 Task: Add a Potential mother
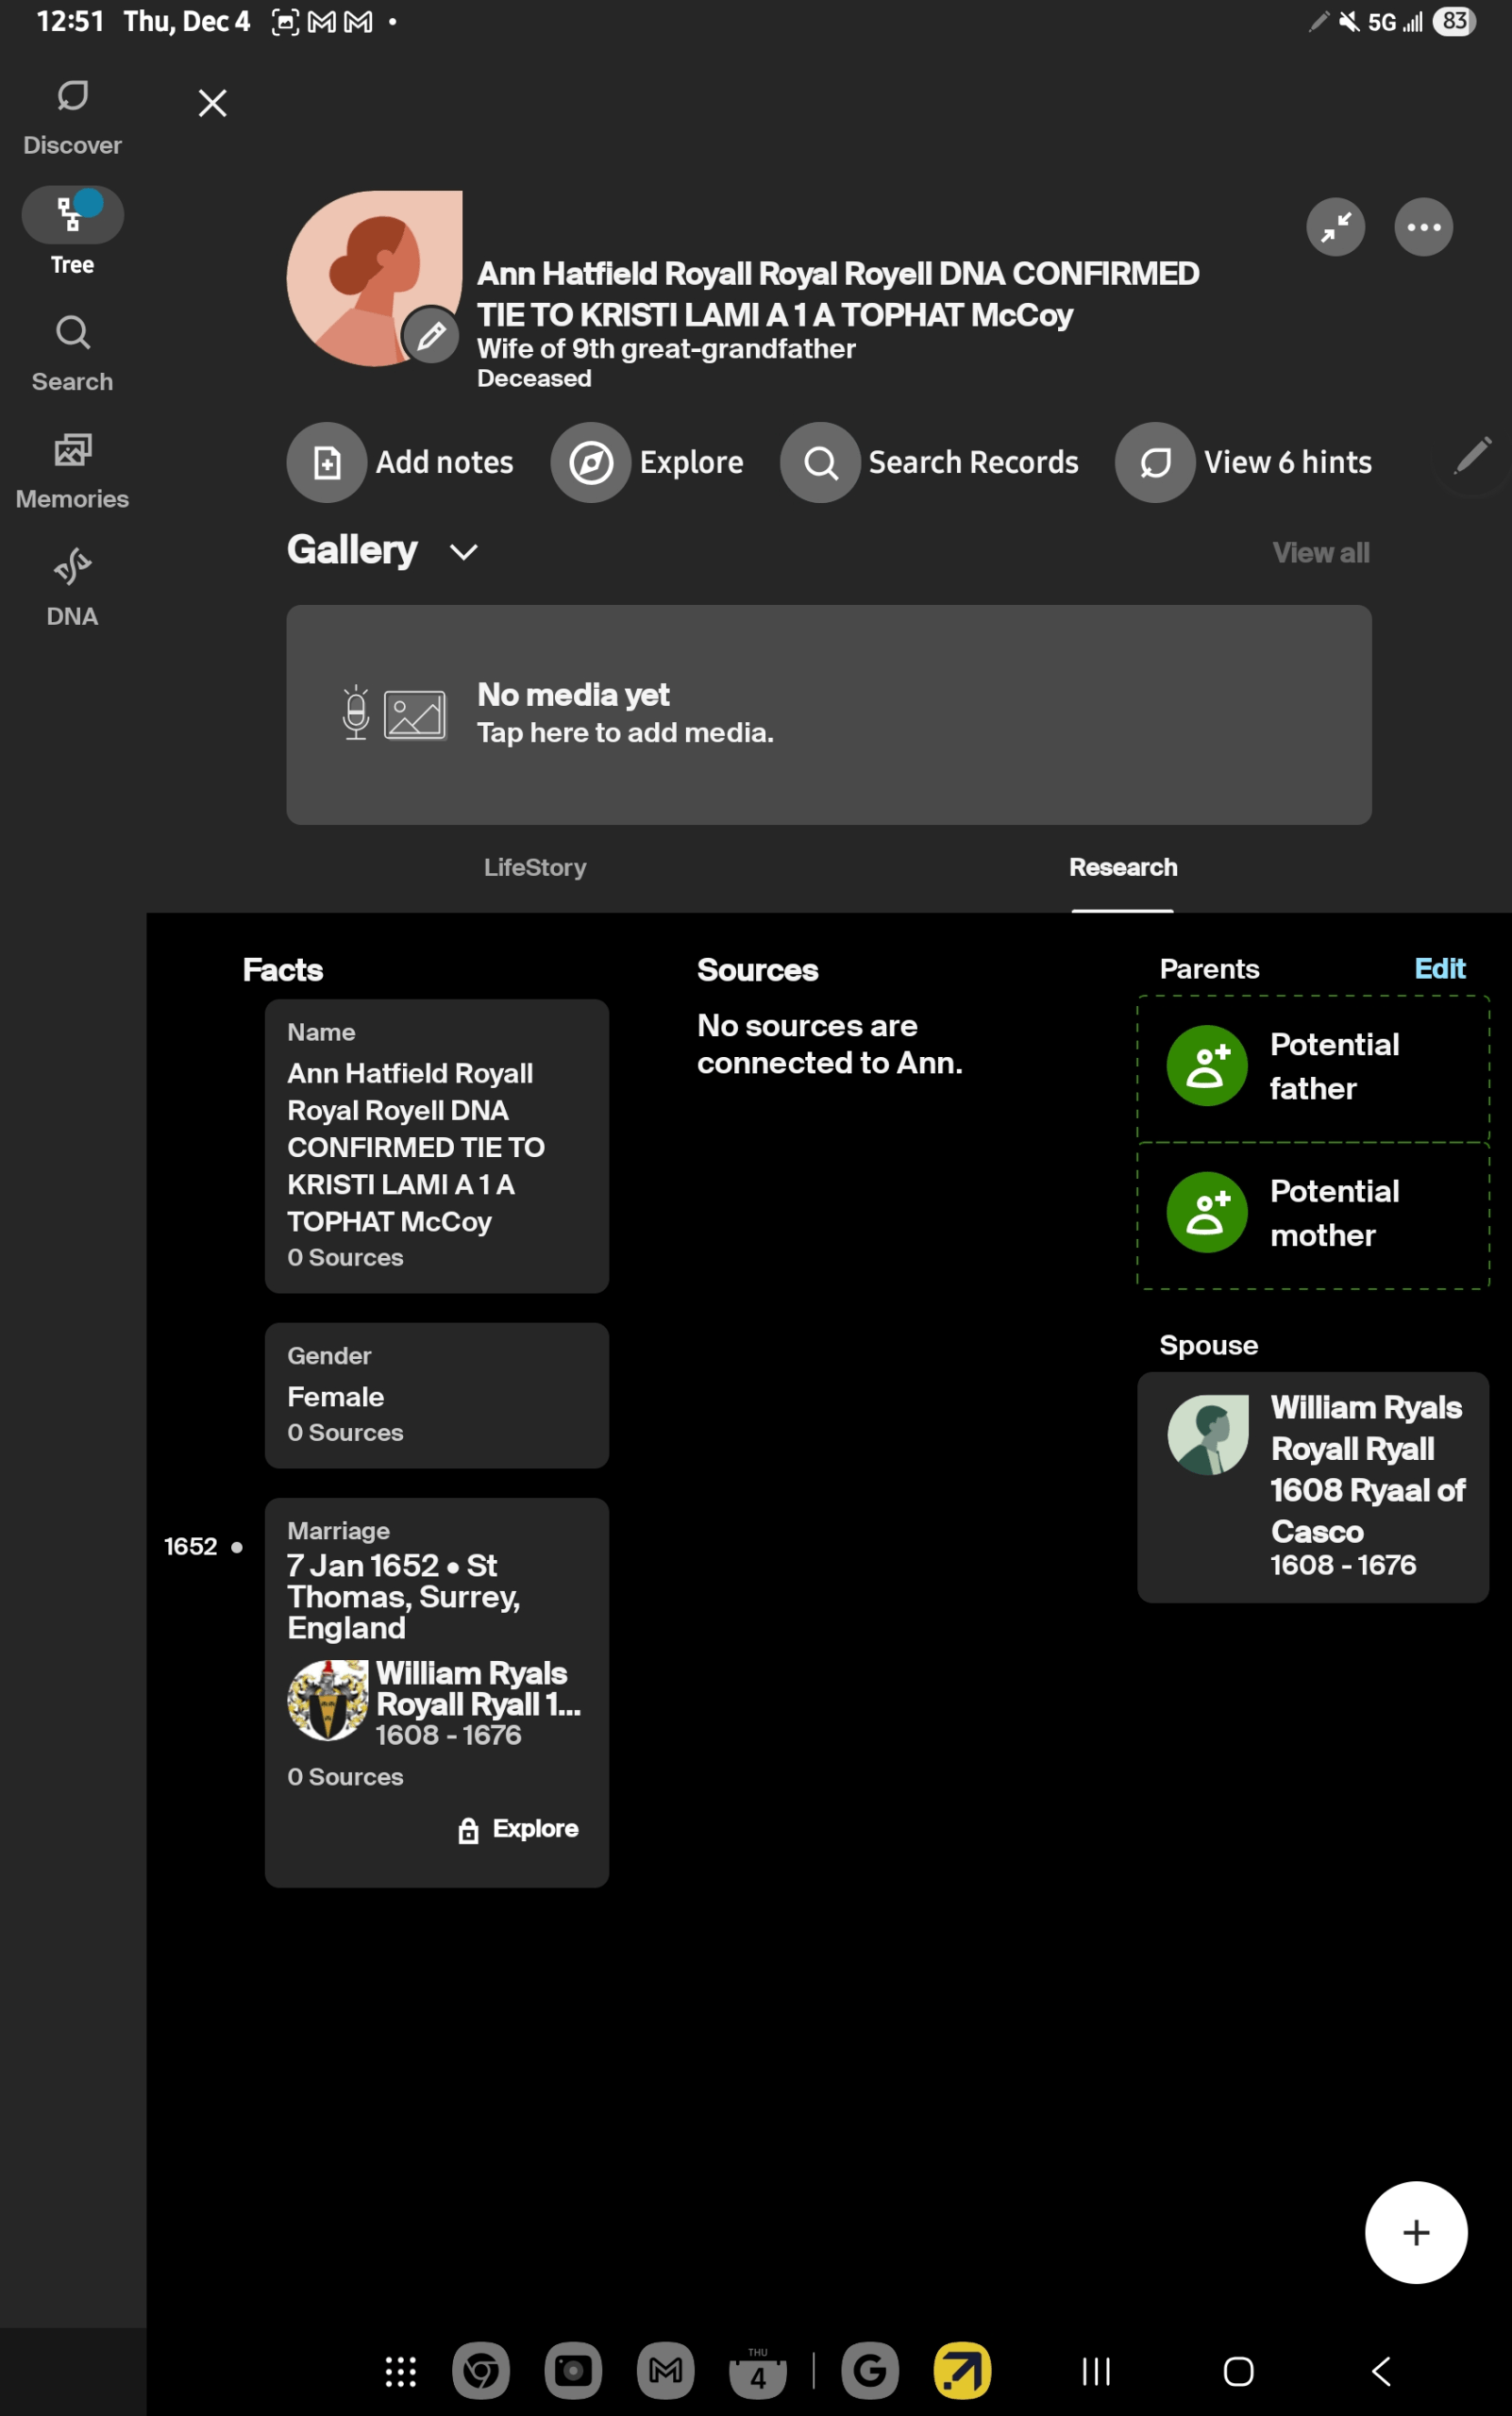coord(1312,1213)
